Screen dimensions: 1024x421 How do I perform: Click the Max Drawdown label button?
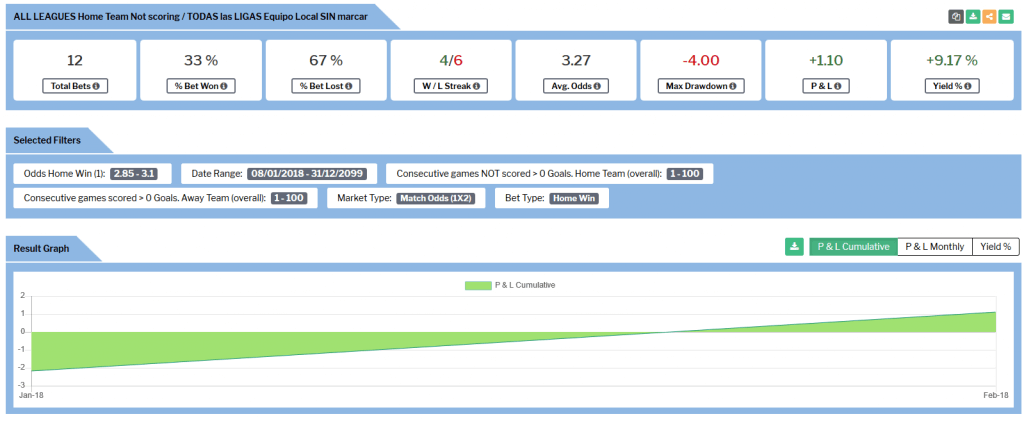click(x=701, y=86)
